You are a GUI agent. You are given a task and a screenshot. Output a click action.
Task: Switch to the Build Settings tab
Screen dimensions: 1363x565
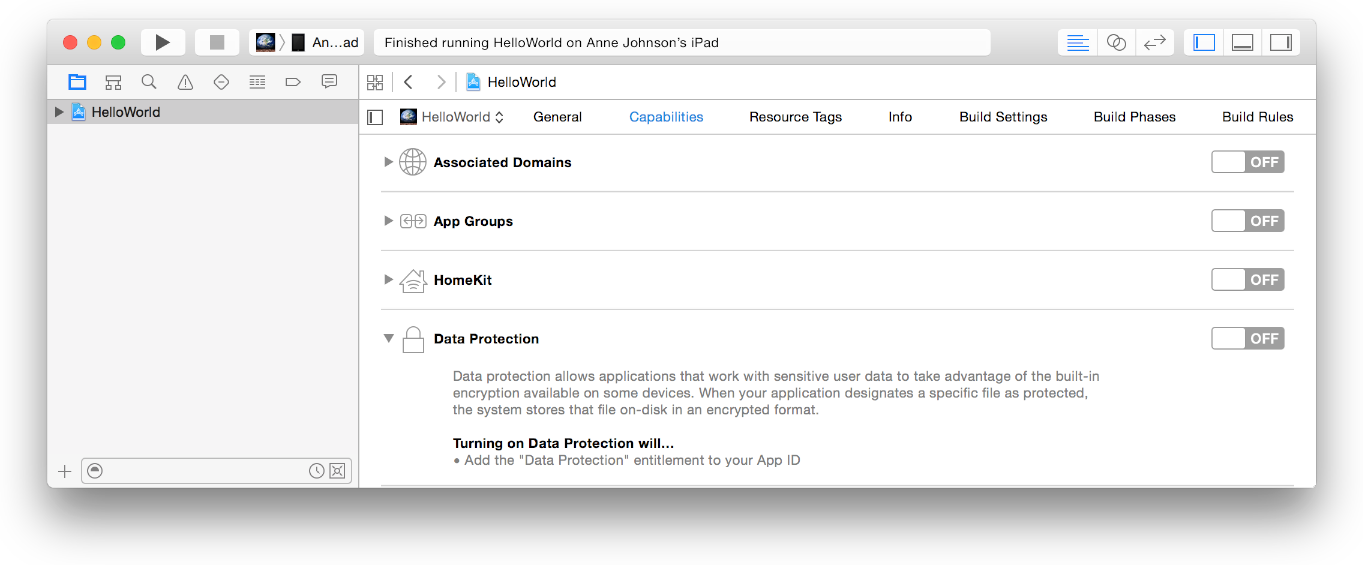(x=1003, y=117)
